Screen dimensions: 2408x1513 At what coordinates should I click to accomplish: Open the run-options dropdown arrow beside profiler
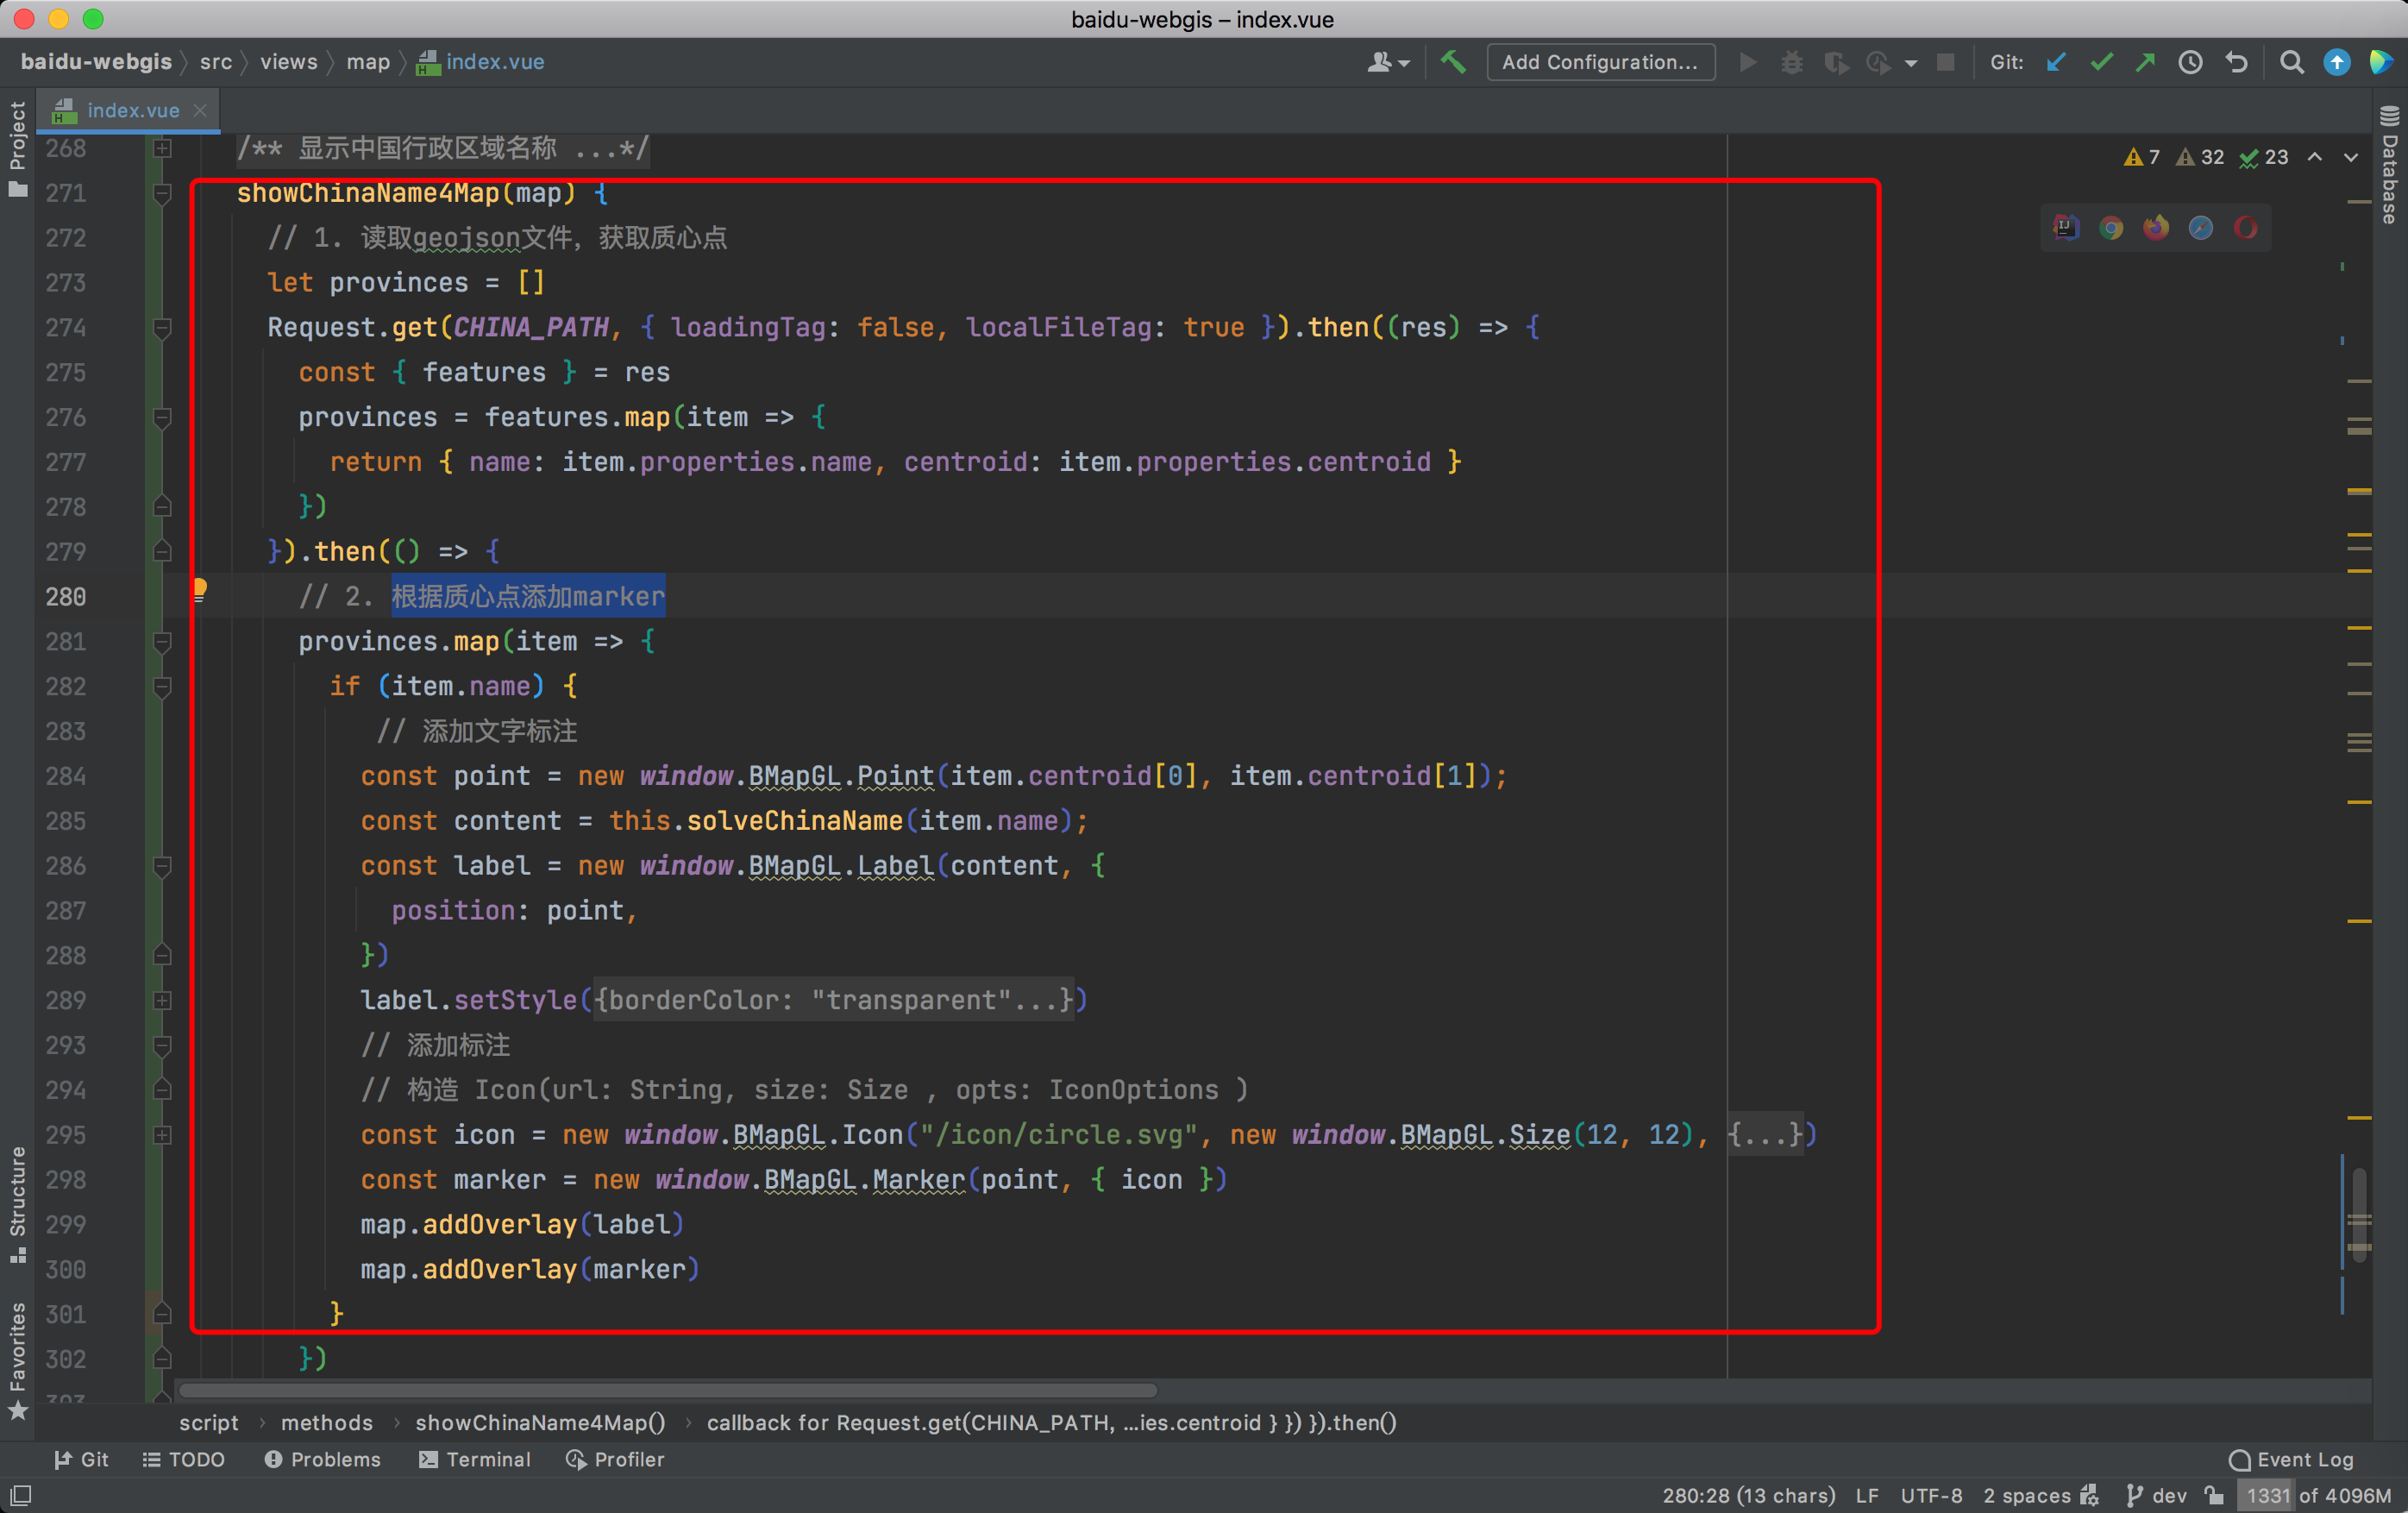1911,63
